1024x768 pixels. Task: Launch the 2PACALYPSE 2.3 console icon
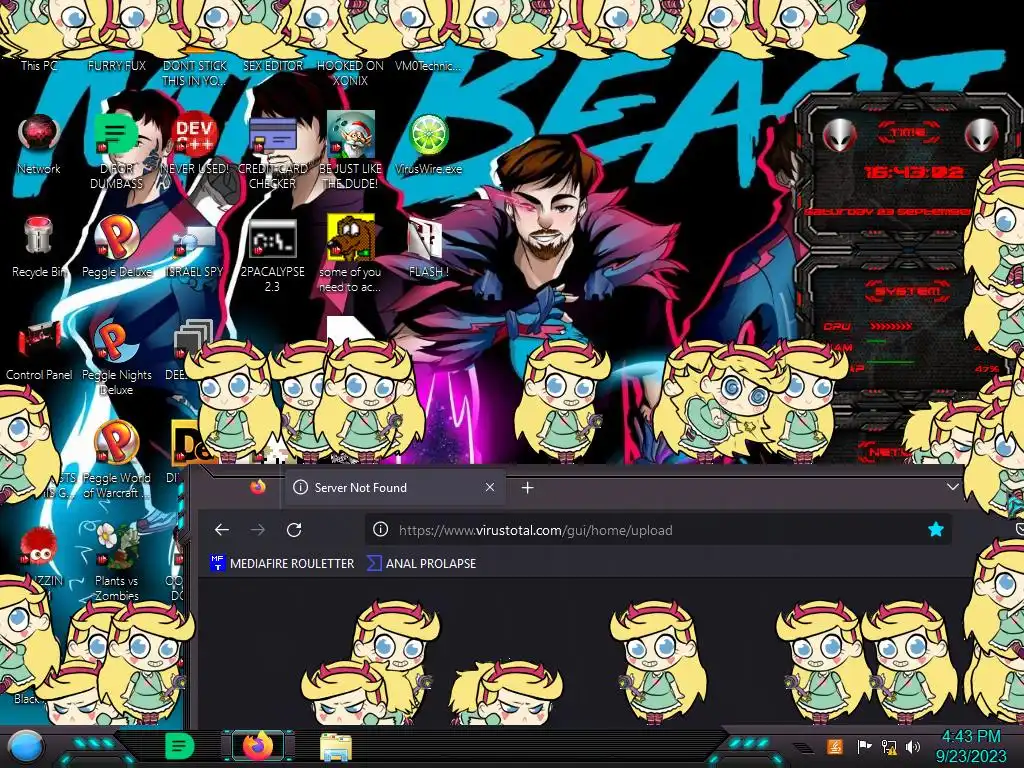point(272,255)
